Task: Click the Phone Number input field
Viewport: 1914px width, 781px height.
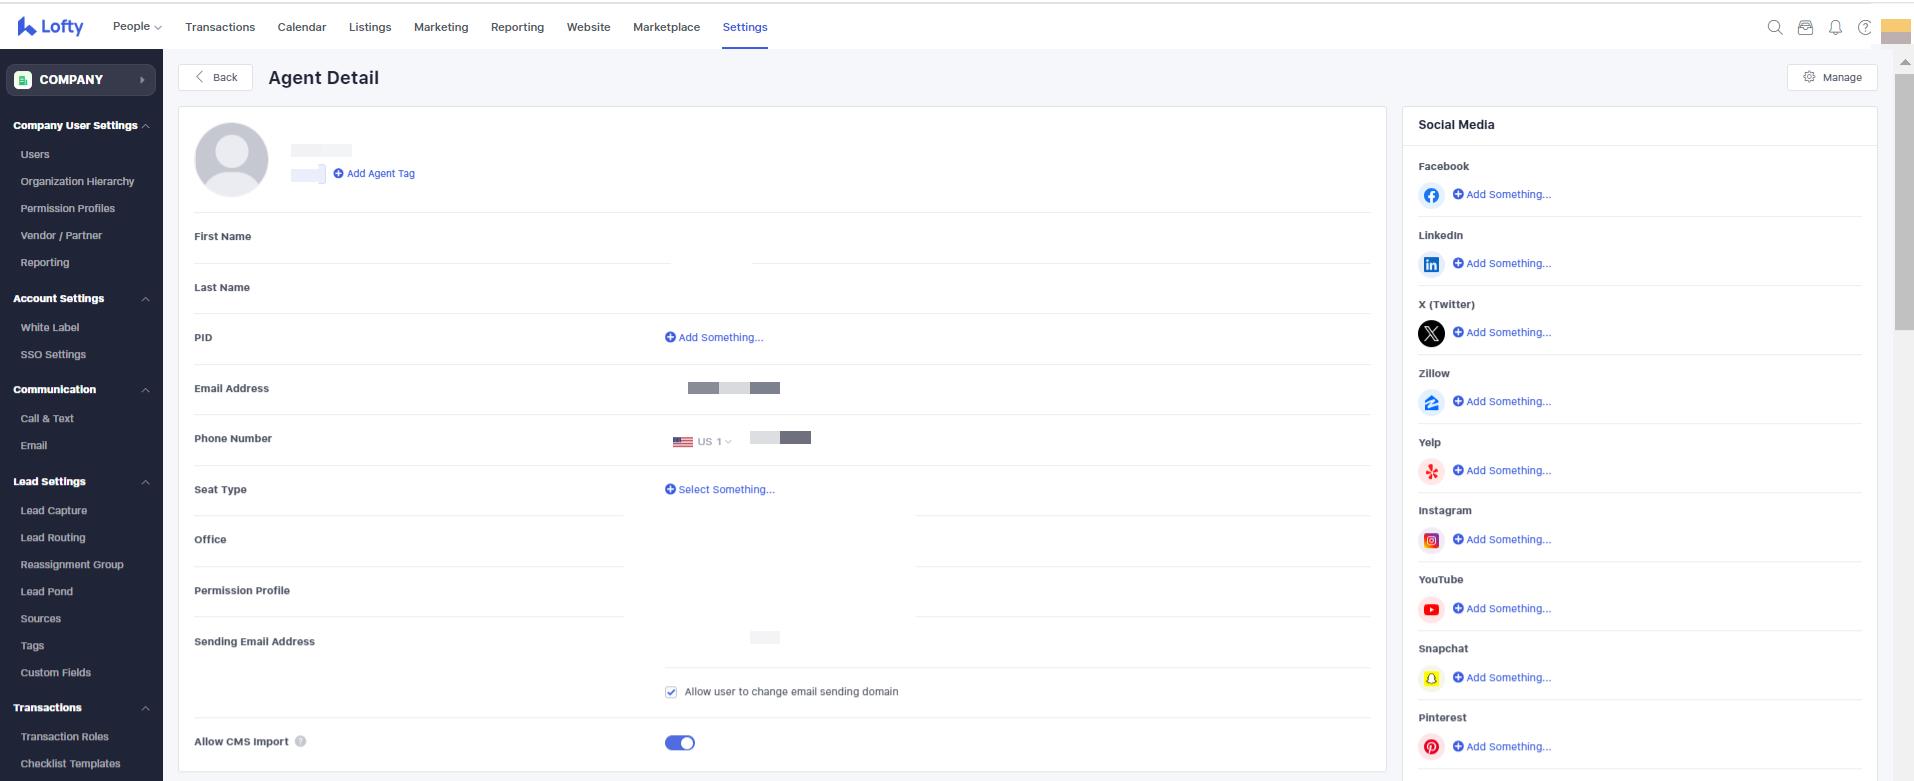Action: 780,438
